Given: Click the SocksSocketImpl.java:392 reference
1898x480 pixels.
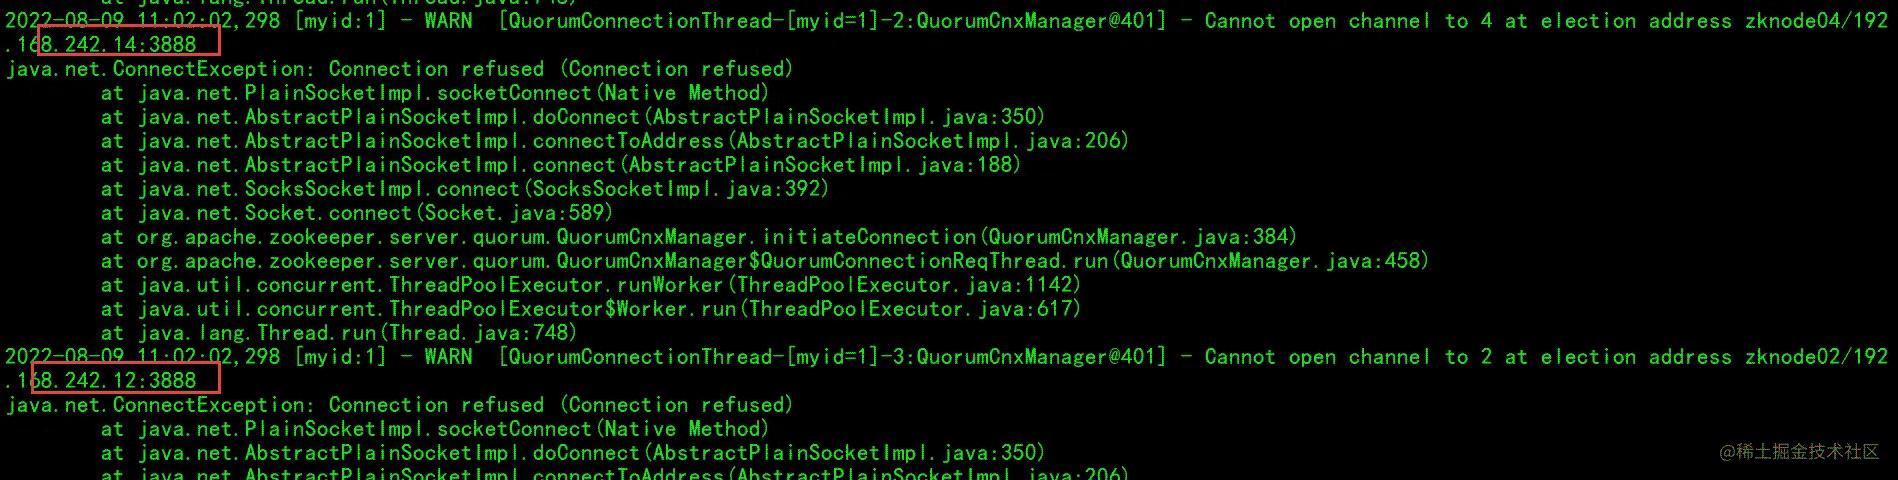Looking at the screenshot, I should (678, 189).
